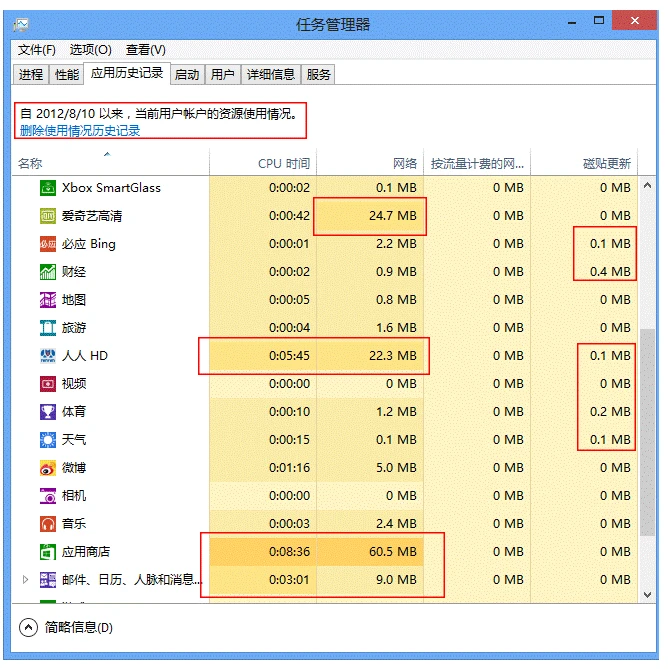The width and height of the screenshot is (668, 669).
Task: Switch to the 服务 tab
Action: click(x=318, y=75)
